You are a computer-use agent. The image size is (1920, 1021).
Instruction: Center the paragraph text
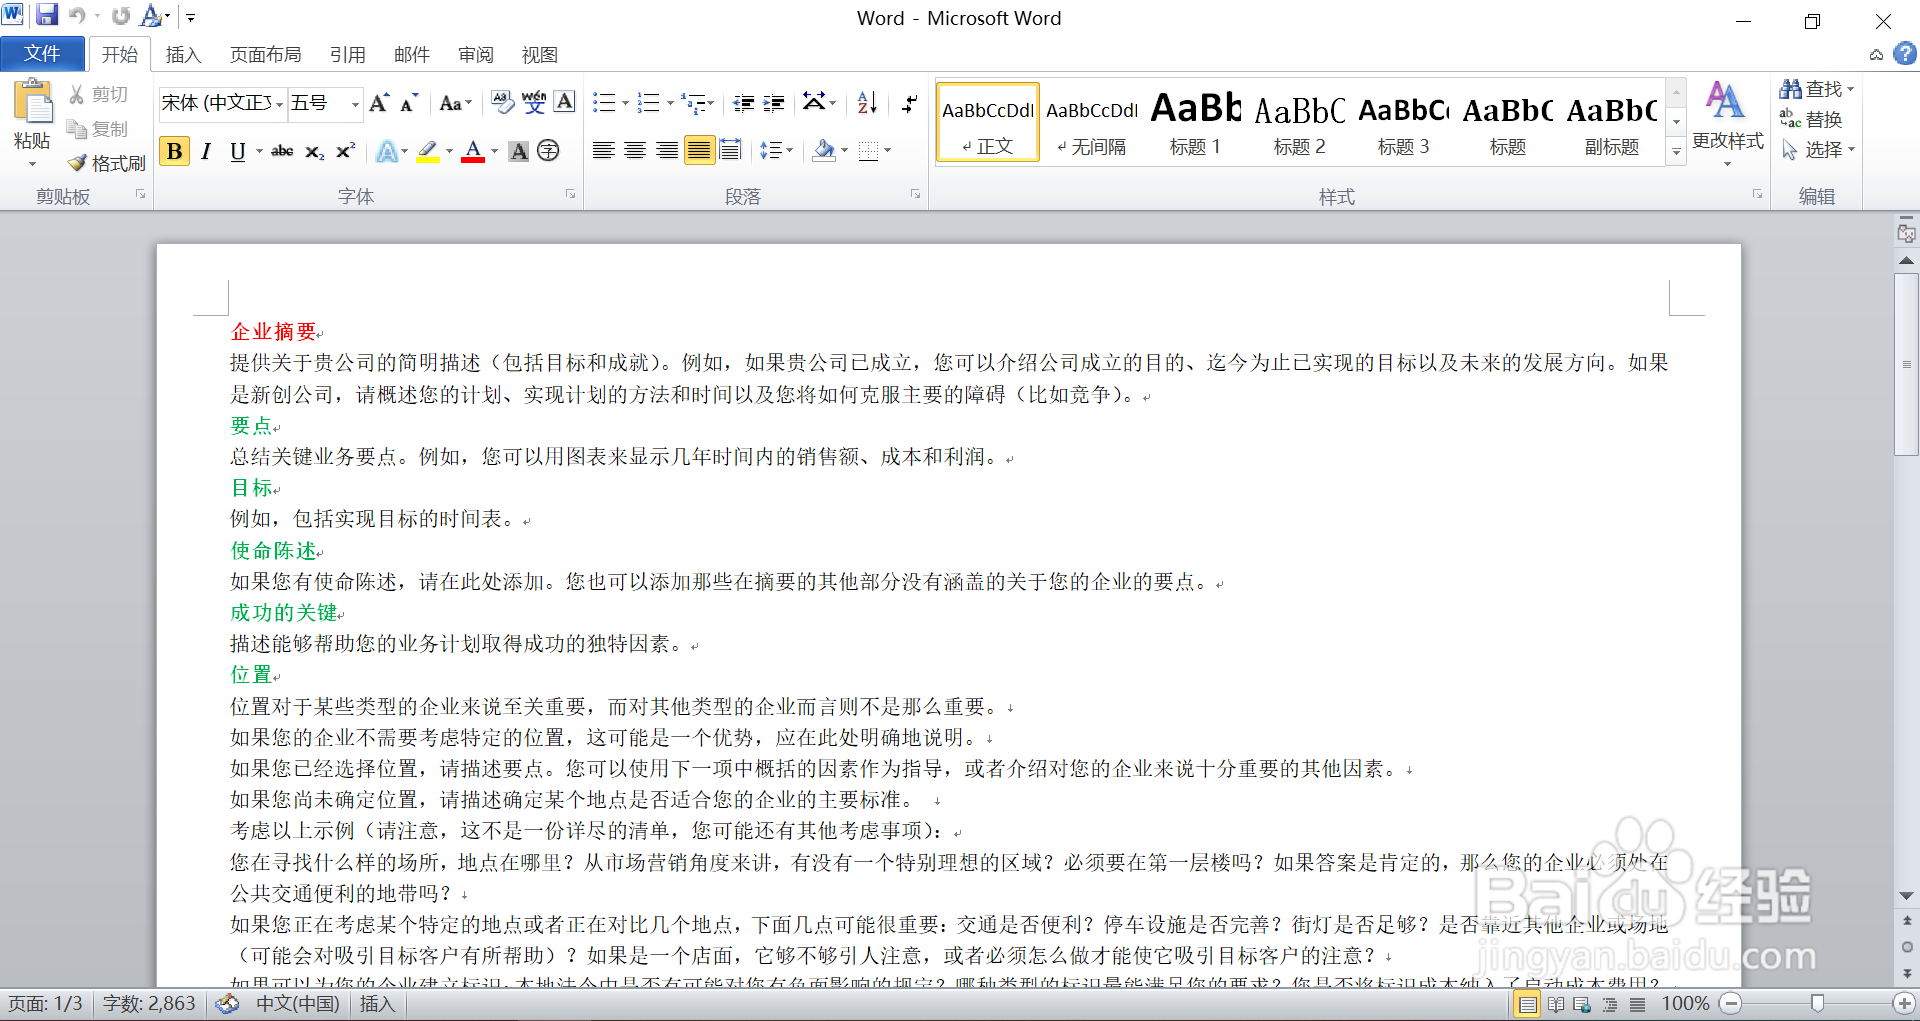pyautogui.click(x=635, y=151)
